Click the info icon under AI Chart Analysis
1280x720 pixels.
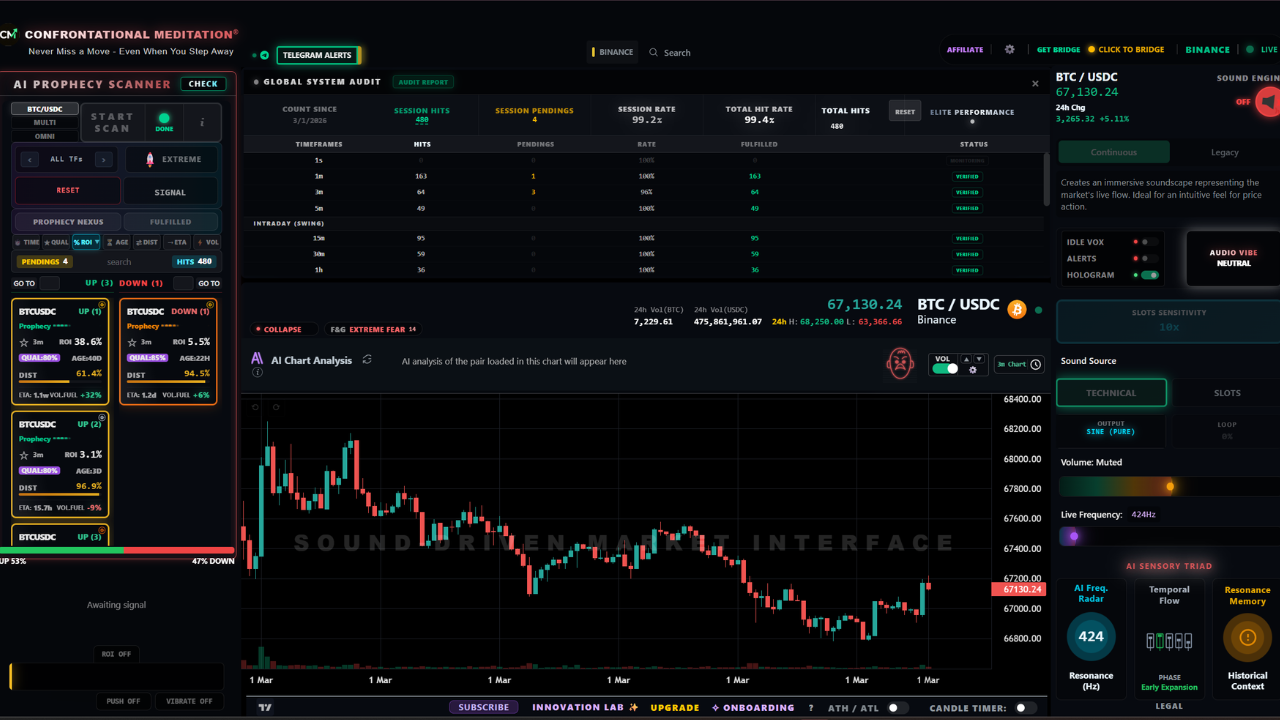[x=258, y=372]
